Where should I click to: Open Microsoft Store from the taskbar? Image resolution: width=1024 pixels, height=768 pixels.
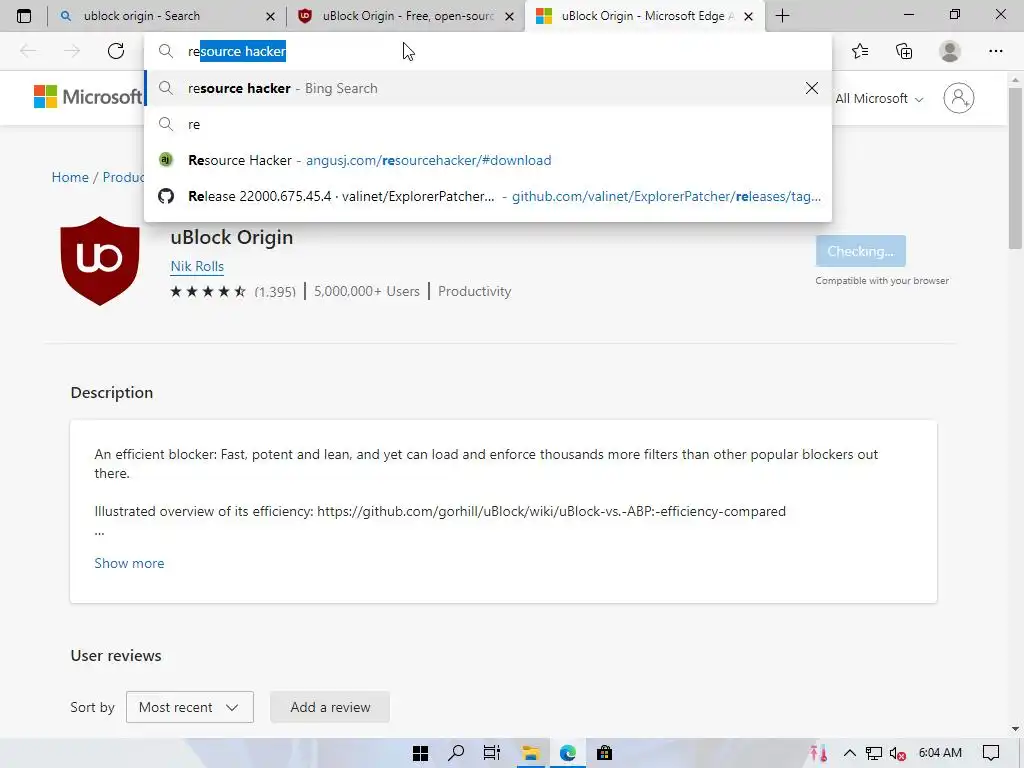coord(605,753)
